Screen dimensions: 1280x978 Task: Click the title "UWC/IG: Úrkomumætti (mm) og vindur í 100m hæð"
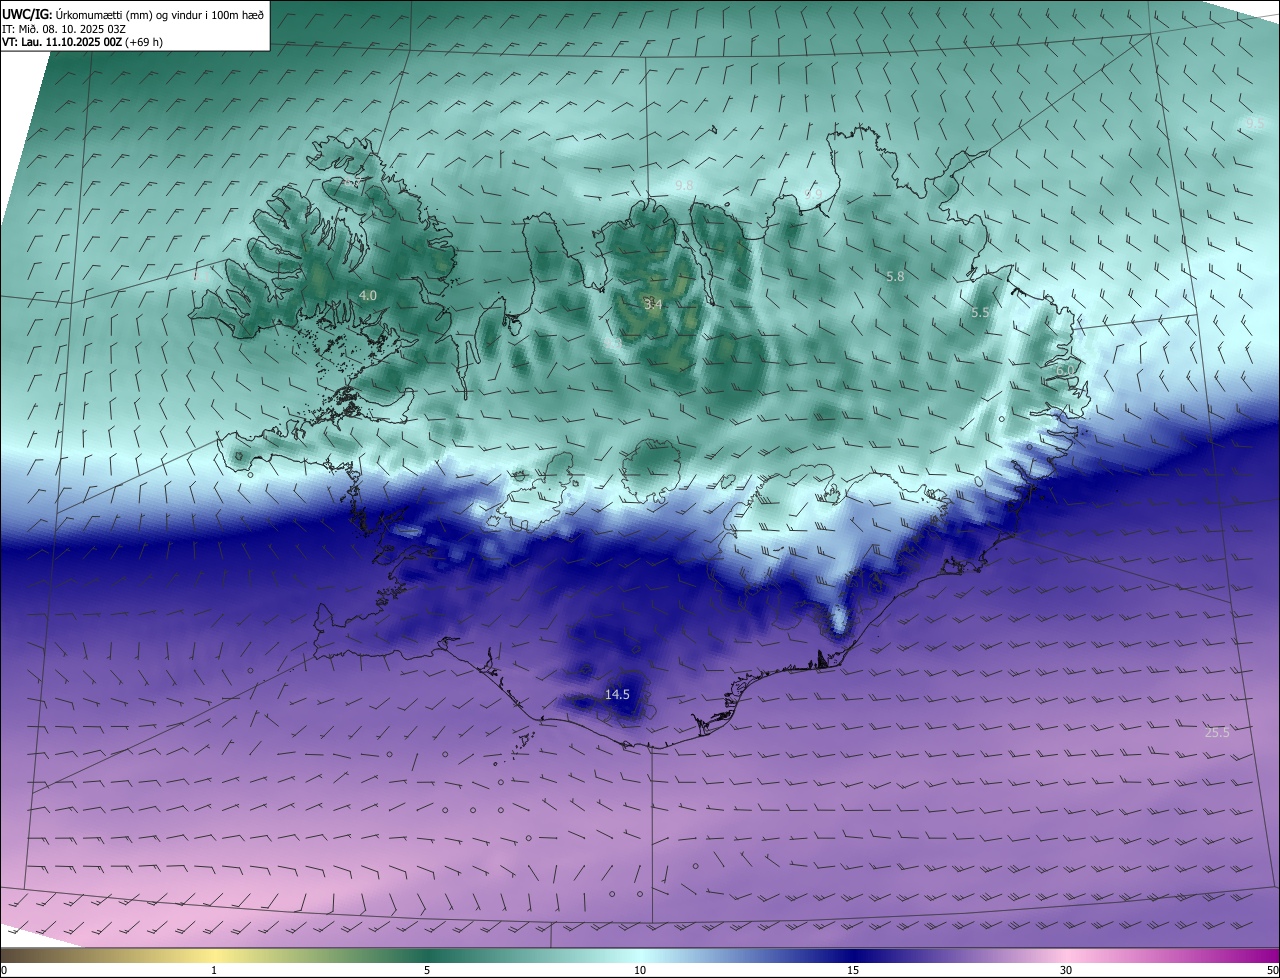[x=132, y=13]
